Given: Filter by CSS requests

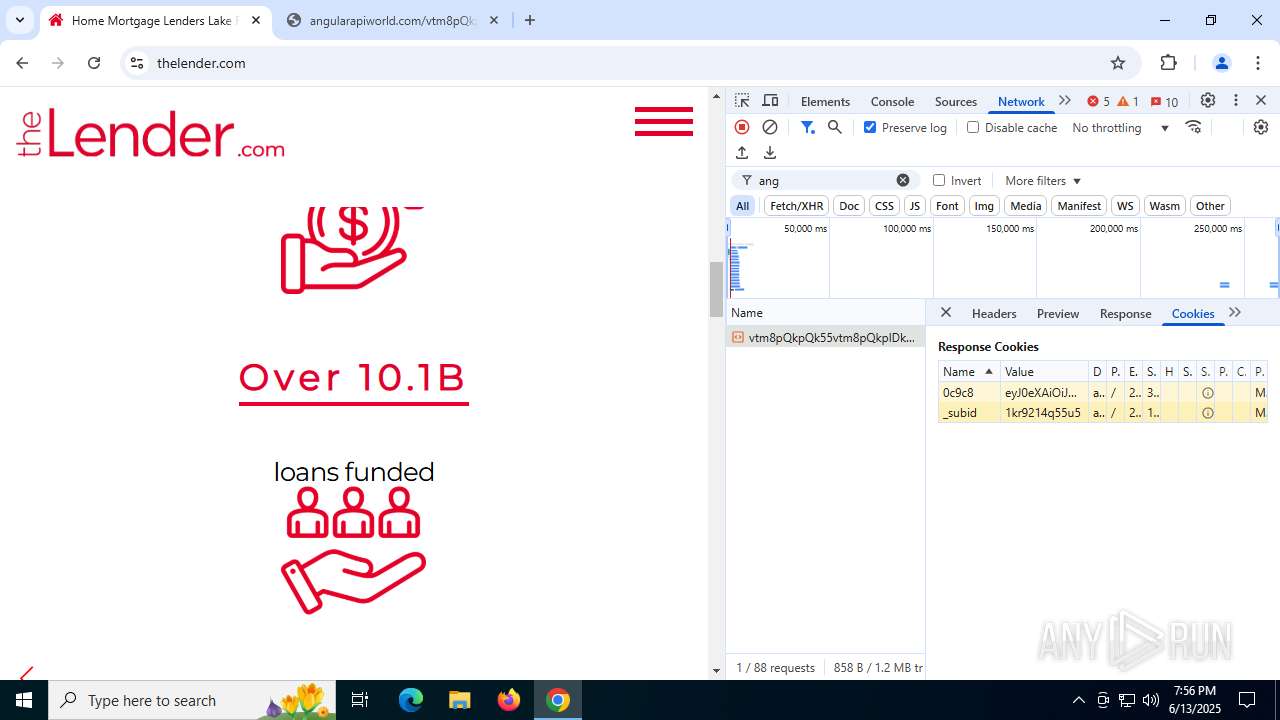Looking at the screenshot, I should coord(884,206).
